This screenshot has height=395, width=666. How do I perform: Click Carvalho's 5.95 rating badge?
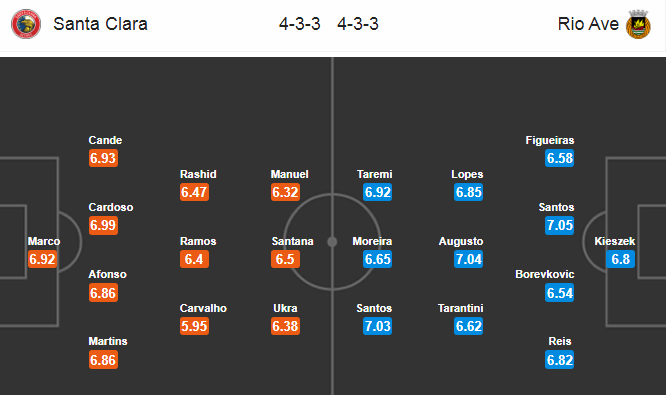pos(194,326)
